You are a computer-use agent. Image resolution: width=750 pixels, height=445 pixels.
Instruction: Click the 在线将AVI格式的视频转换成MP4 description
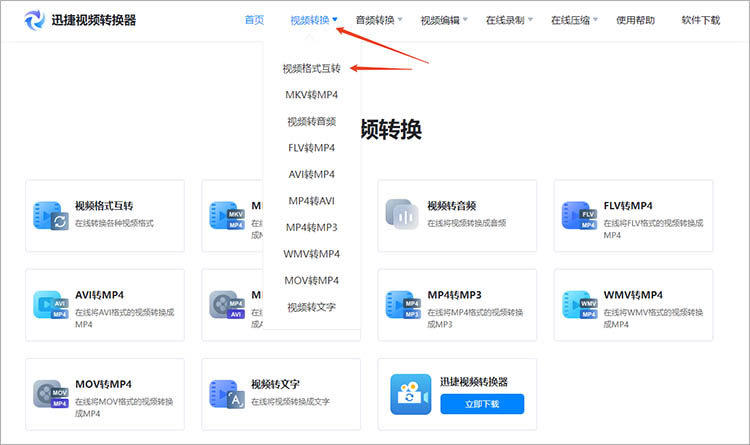tap(124, 318)
